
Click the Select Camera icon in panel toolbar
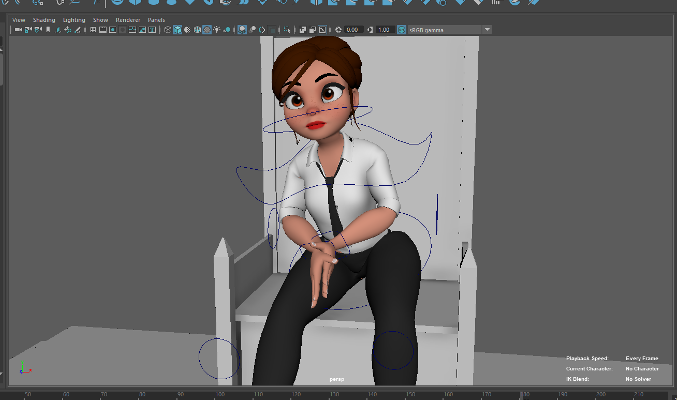click(x=18, y=30)
